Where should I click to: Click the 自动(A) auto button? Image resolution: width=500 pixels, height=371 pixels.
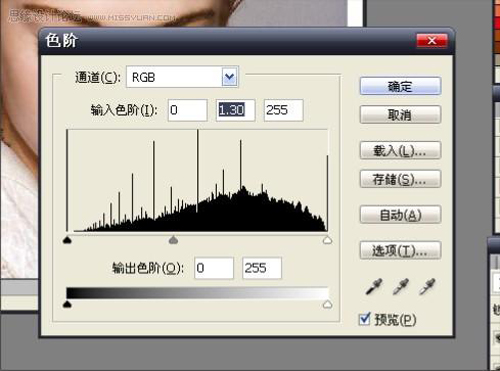pos(400,215)
